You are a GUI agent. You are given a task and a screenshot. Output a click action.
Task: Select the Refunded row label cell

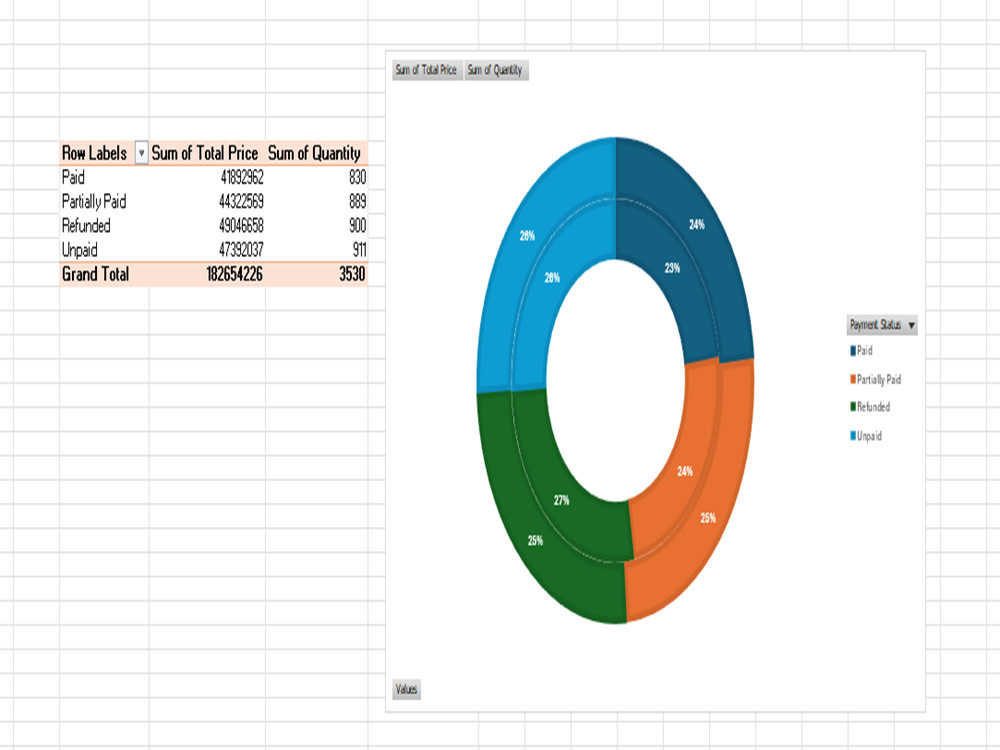click(x=105, y=226)
